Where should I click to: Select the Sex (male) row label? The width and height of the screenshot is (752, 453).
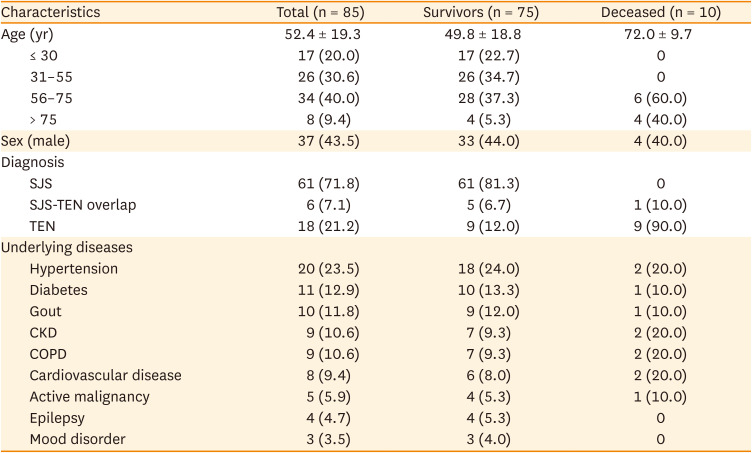pos(35,140)
